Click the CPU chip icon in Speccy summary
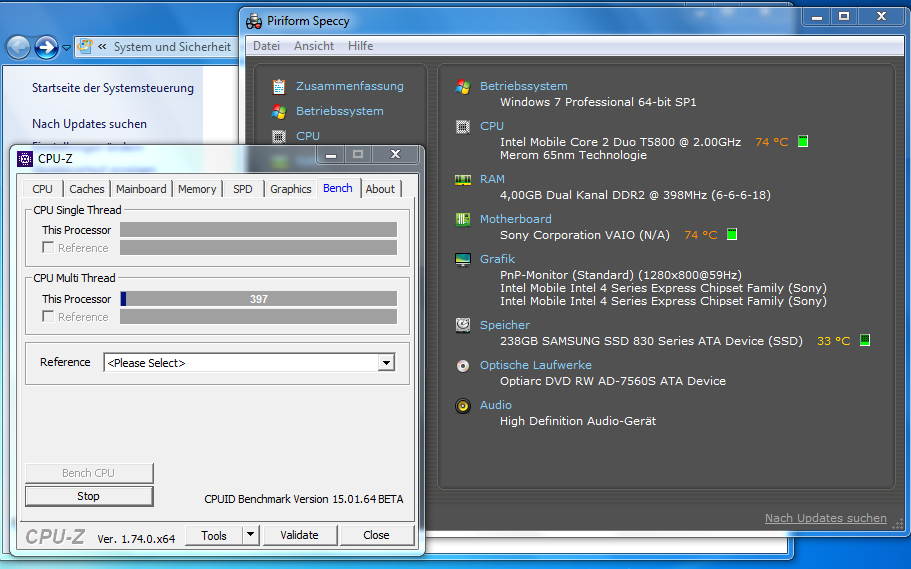 [x=463, y=127]
